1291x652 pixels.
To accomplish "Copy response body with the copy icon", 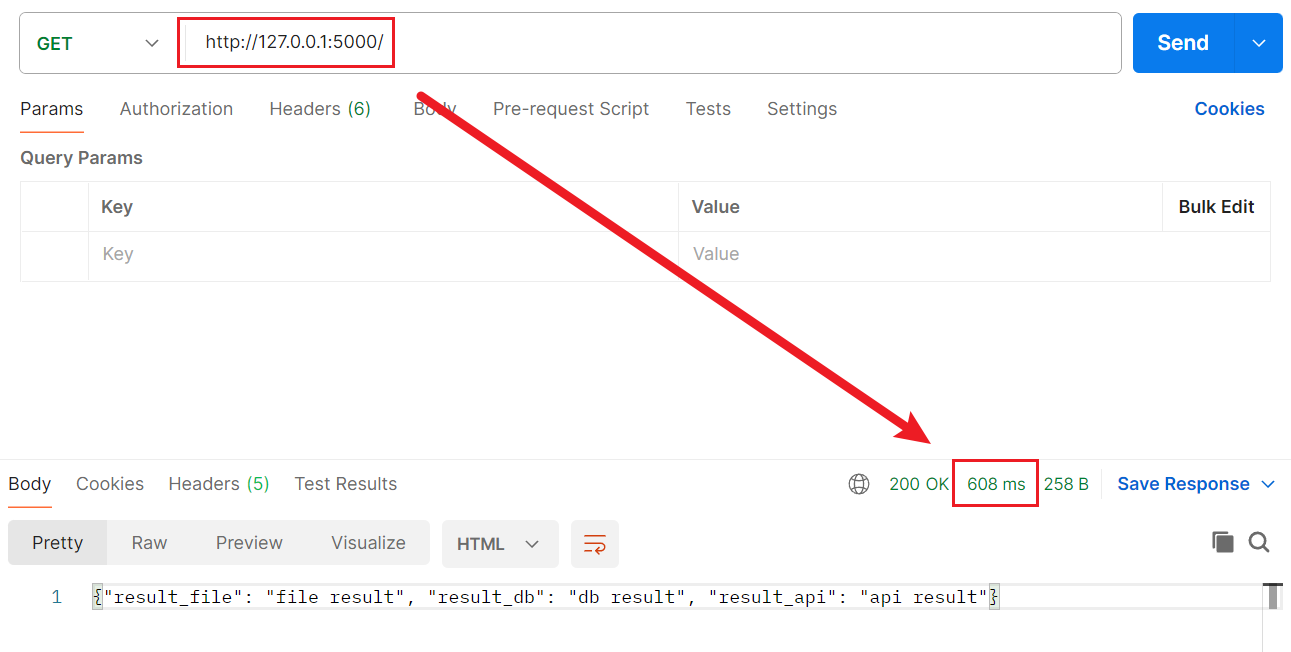I will point(1222,542).
